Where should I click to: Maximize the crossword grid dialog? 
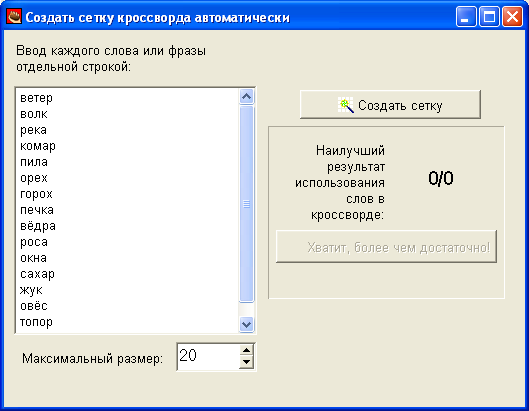pos(489,16)
